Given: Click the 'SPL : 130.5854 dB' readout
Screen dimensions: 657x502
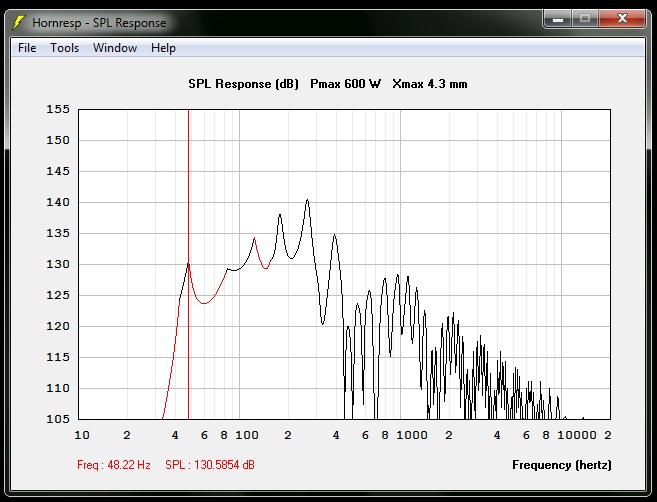Looking at the screenshot, I should (x=210, y=465).
